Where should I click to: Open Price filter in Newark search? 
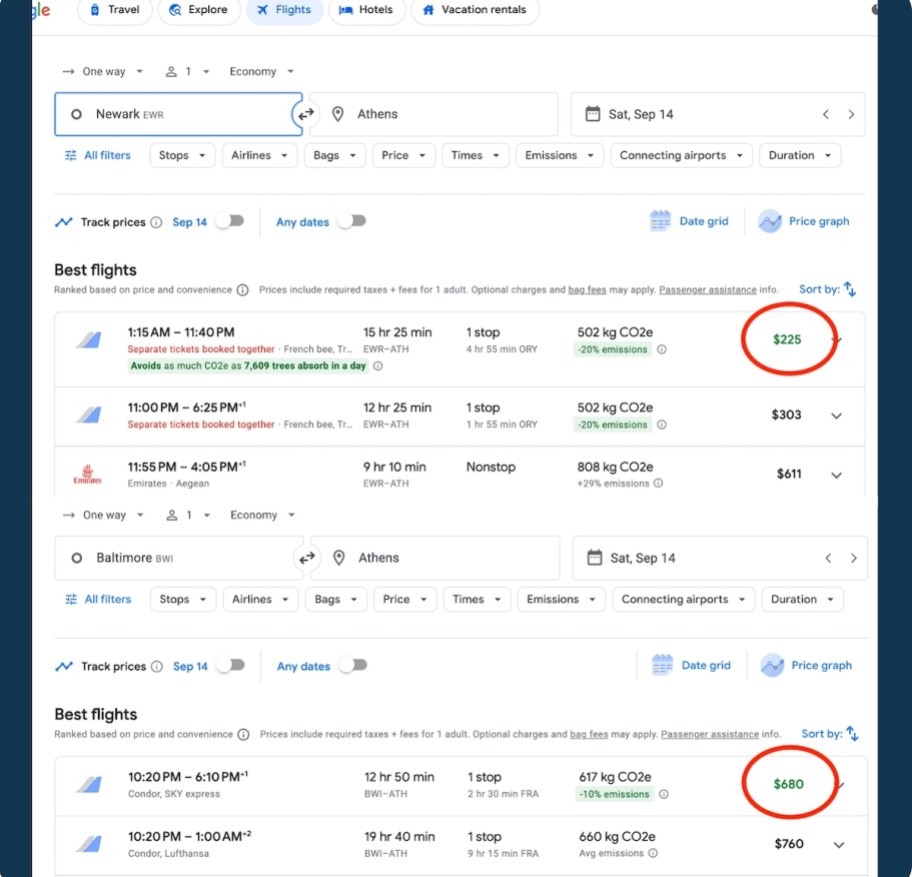tap(403, 155)
